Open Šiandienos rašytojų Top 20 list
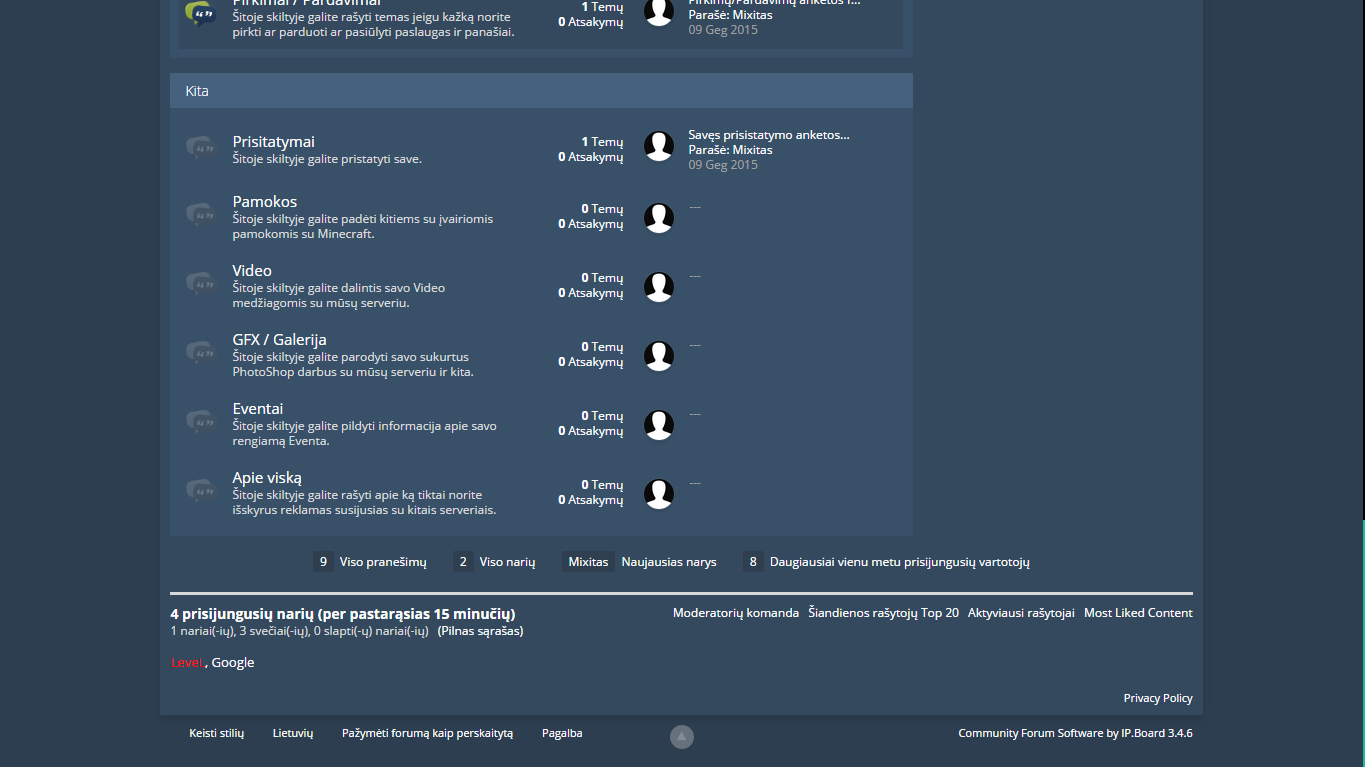 883,613
